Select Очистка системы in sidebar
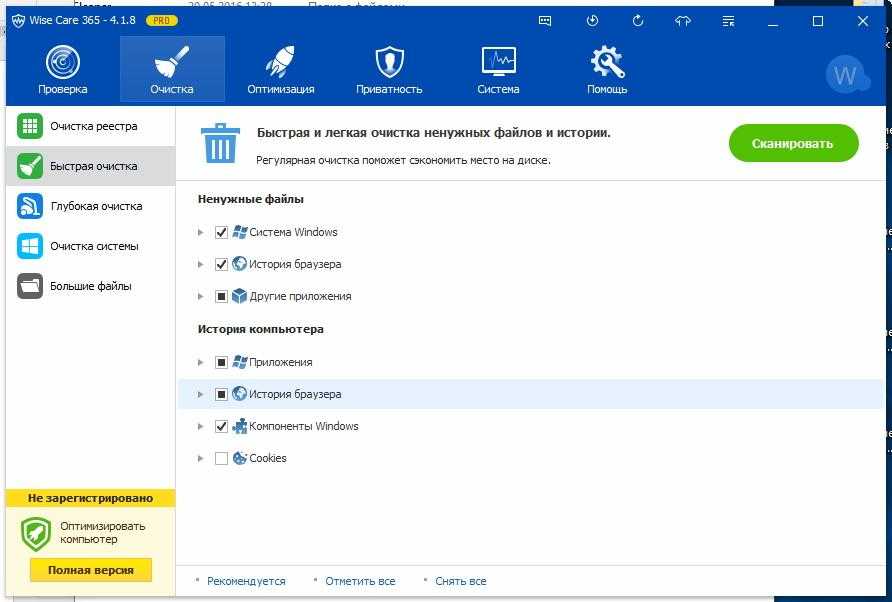Viewport: 892px width, 602px height. pos(90,246)
